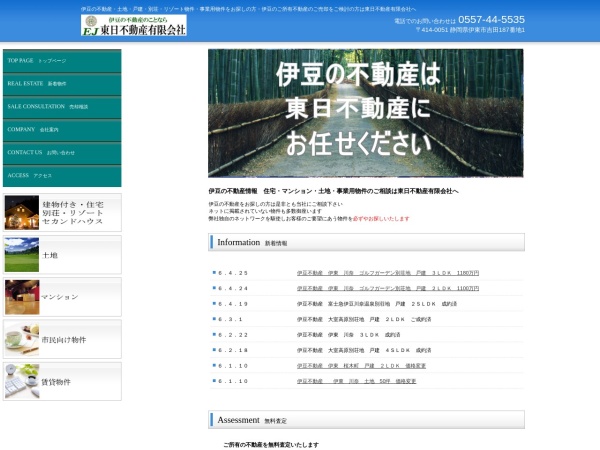Click the phone number 0557-44-5535
This screenshot has width=600, height=450.
pyautogui.click(x=491, y=20)
